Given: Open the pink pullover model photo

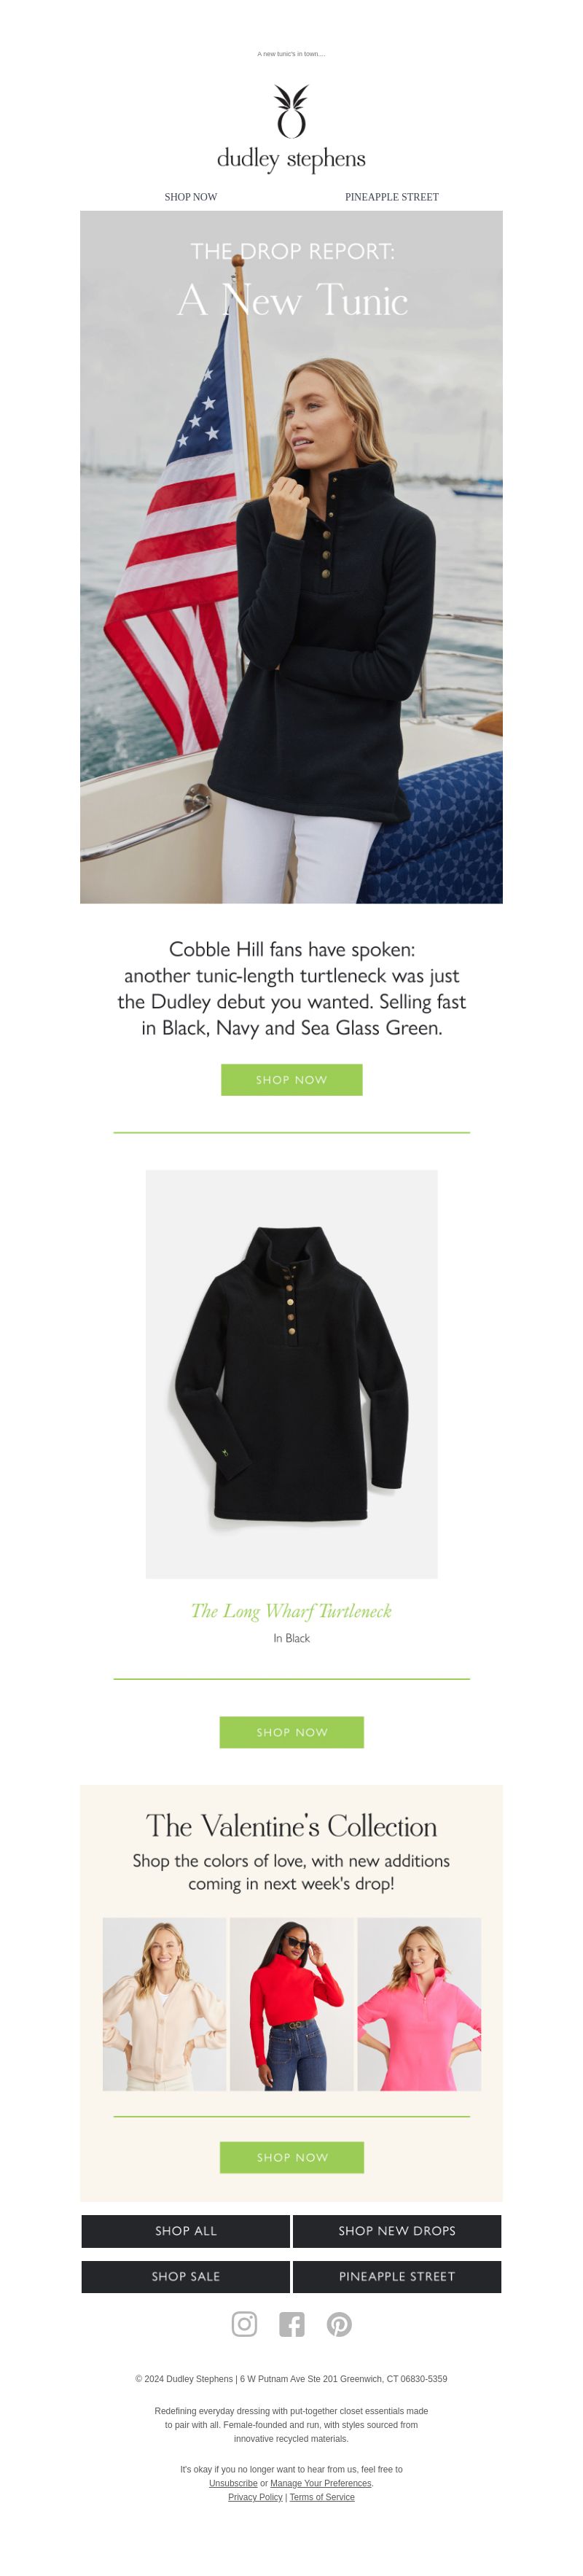Looking at the screenshot, I should (419, 2004).
